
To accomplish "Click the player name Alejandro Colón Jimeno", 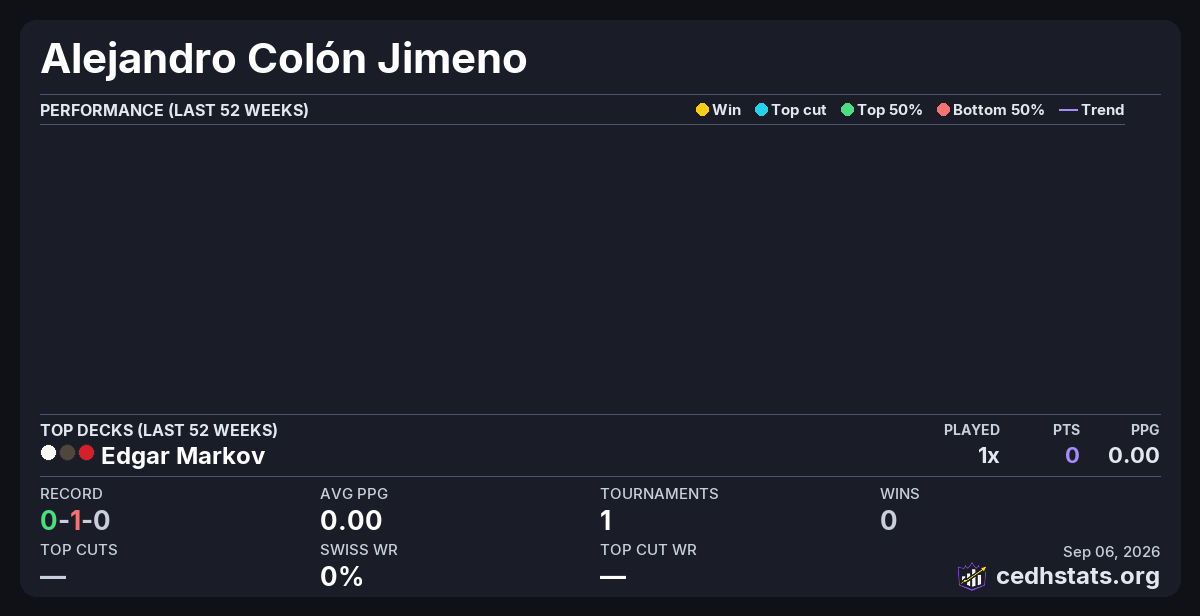I will coord(283,58).
